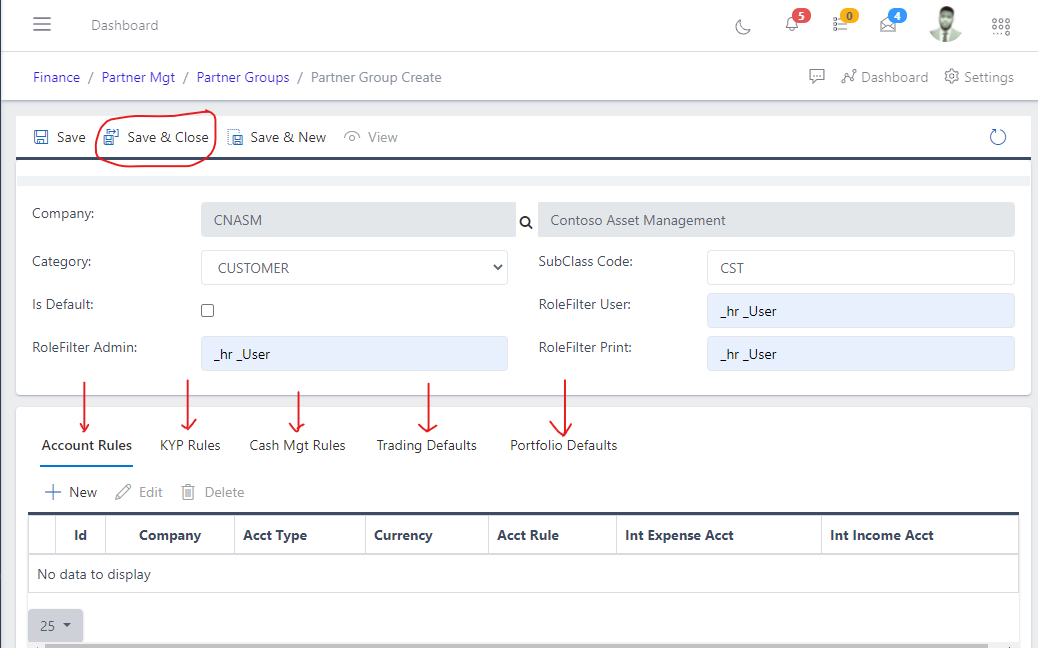Check messages using the envelope icon
Screen dimensions: 1038x648
coord(889,26)
